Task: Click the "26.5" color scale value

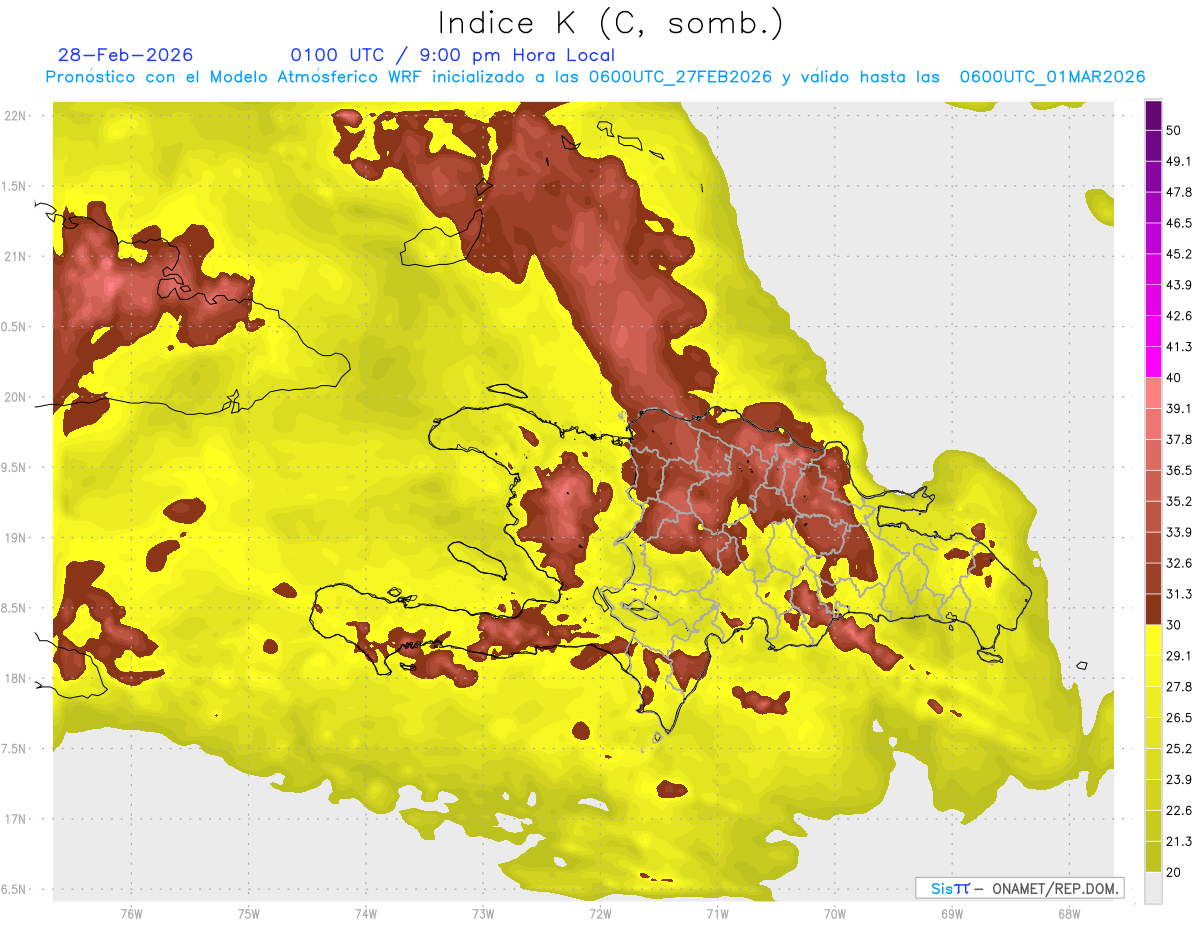Action: 1178,717
